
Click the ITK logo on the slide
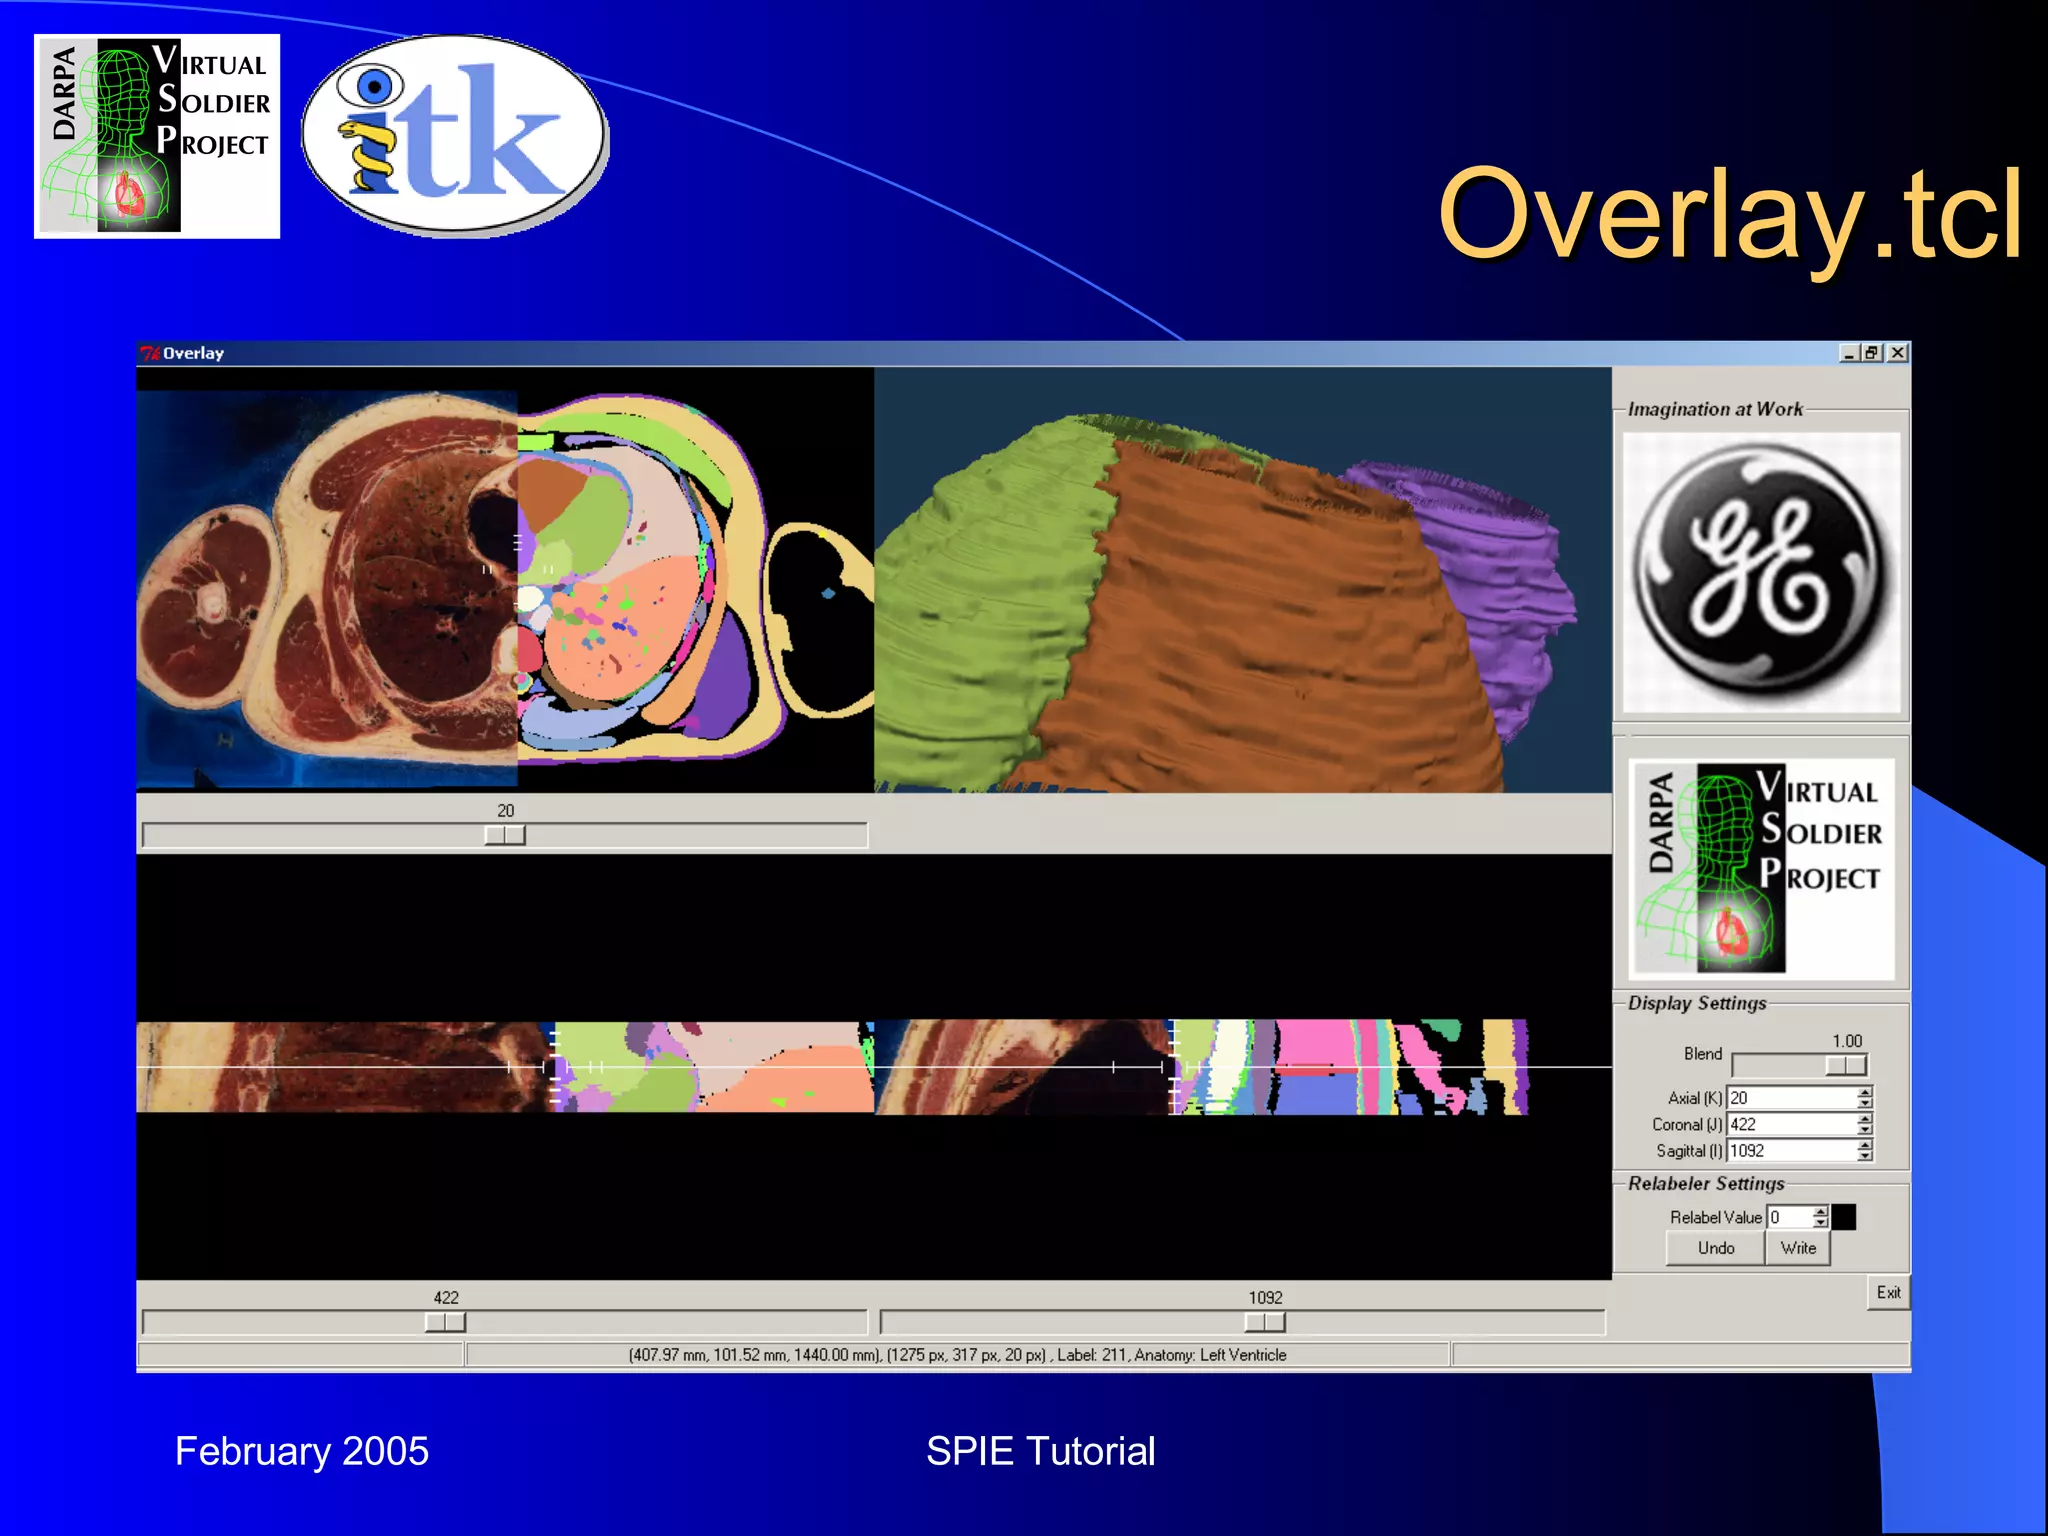click(455, 135)
